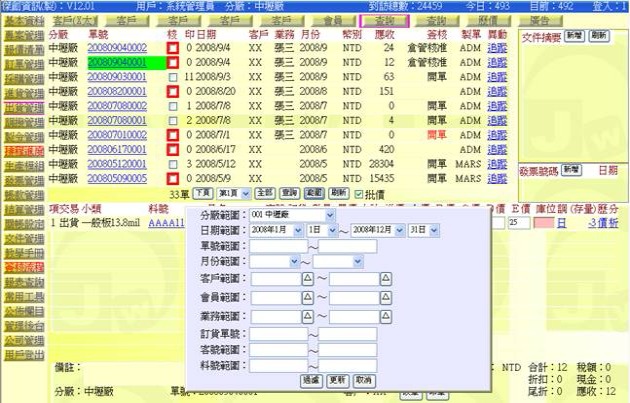The height and width of the screenshot is (403, 630).
Task: Open lookup icon beside first 會員範圍 field
Action: click(x=307, y=297)
